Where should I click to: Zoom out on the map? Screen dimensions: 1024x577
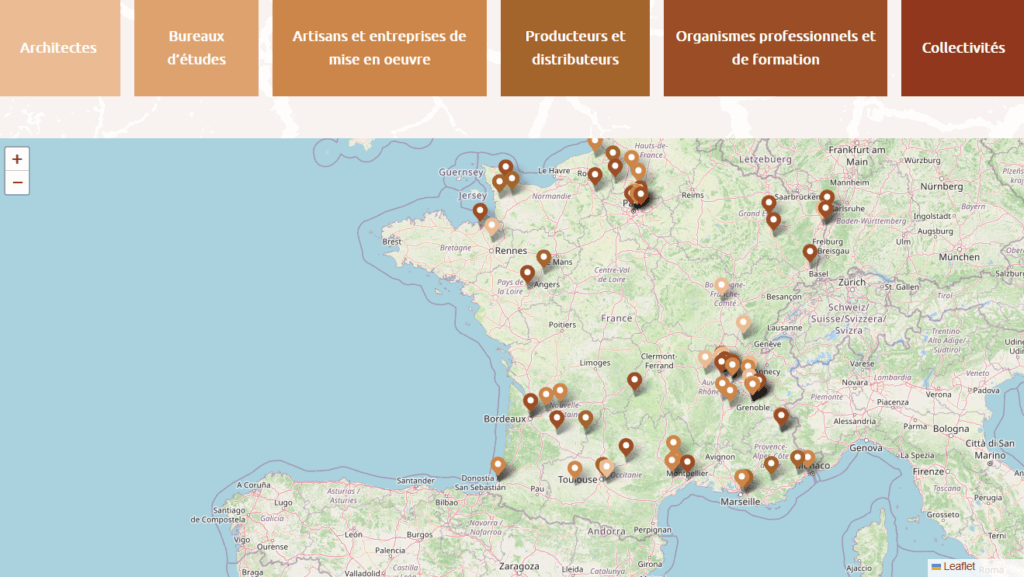pyautogui.click(x=17, y=183)
